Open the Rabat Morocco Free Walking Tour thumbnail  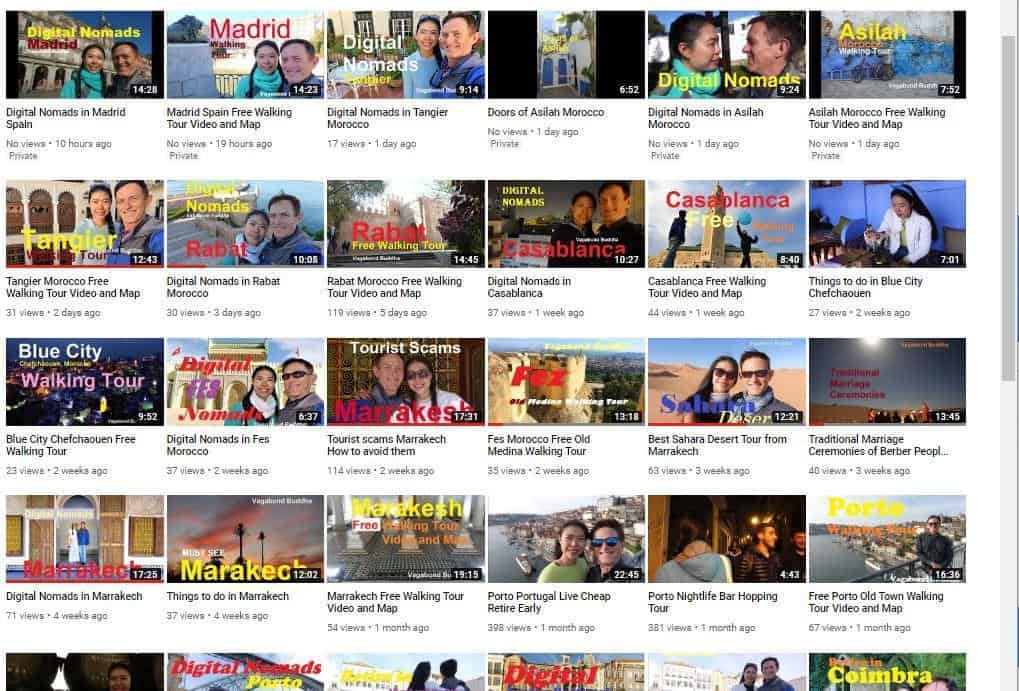pos(406,224)
